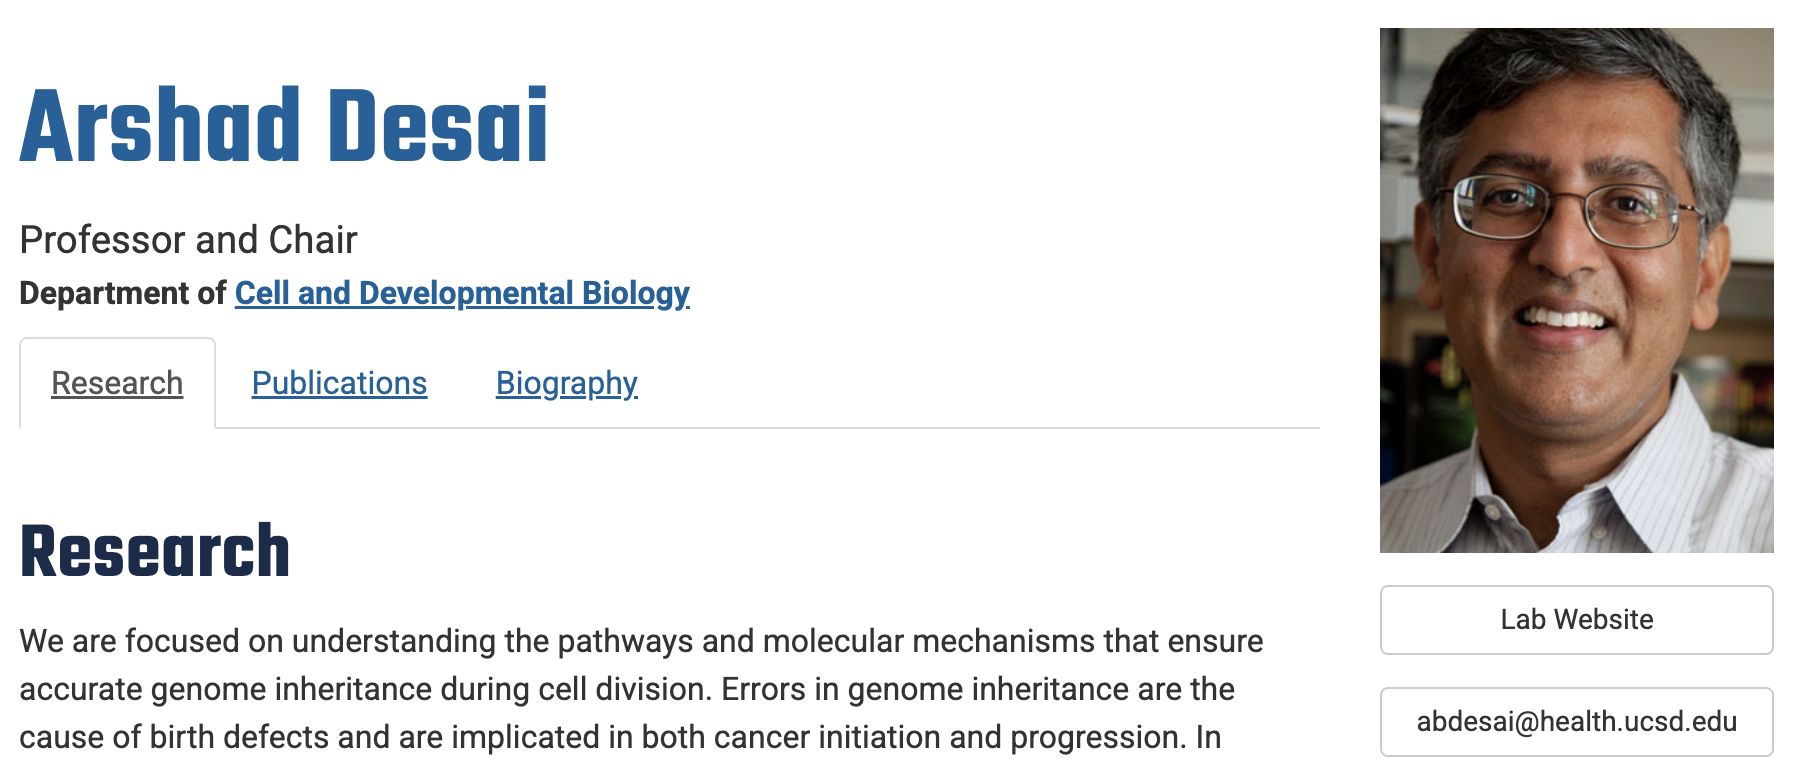Click the bold 'Department of' label

123,293
